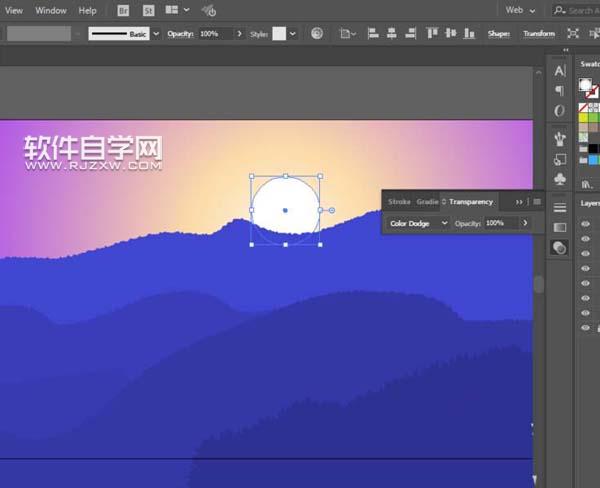This screenshot has width=600, height=488.
Task: Open the Paragraph panel icon
Action: point(560,91)
